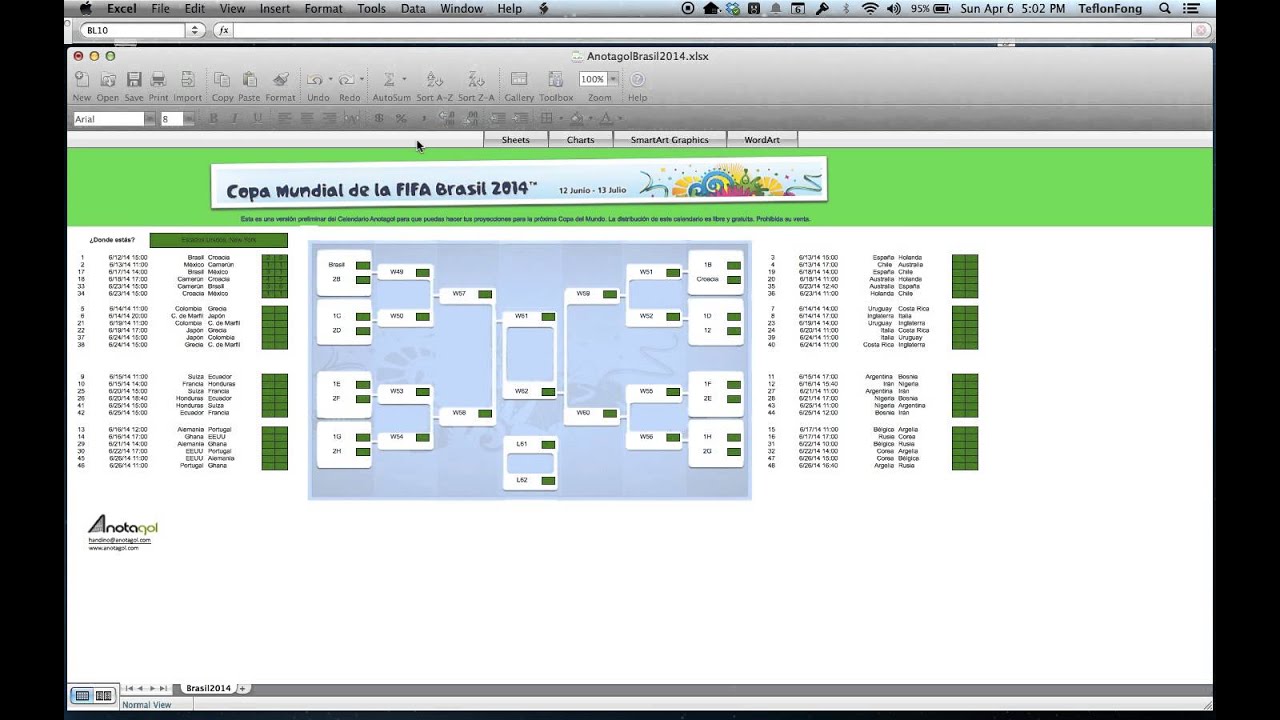Click the Save toolbar icon

point(133,79)
